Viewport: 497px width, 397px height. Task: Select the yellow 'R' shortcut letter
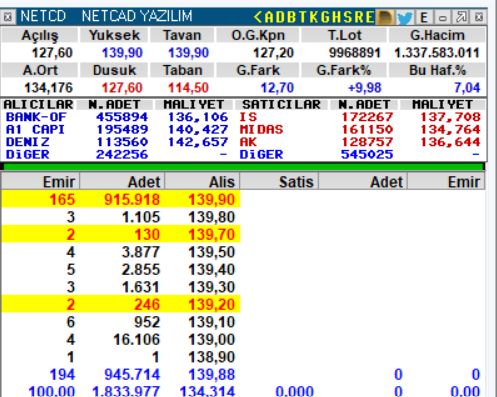tap(359, 17)
